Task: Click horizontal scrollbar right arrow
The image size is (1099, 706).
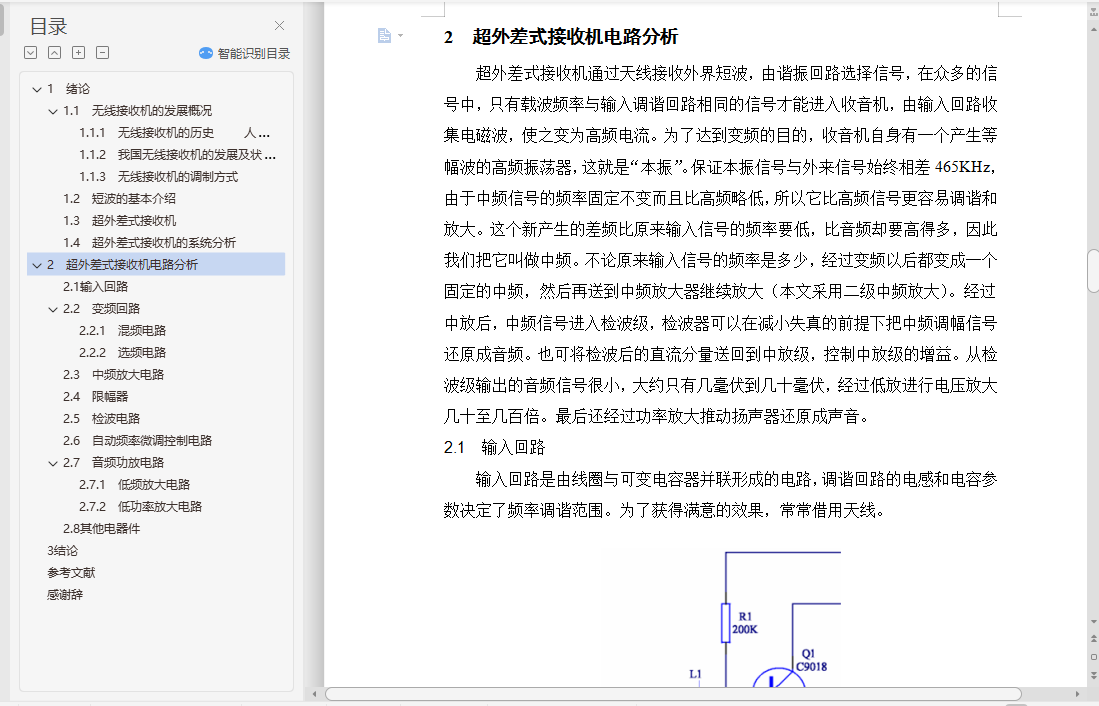Action: [1077, 694]
